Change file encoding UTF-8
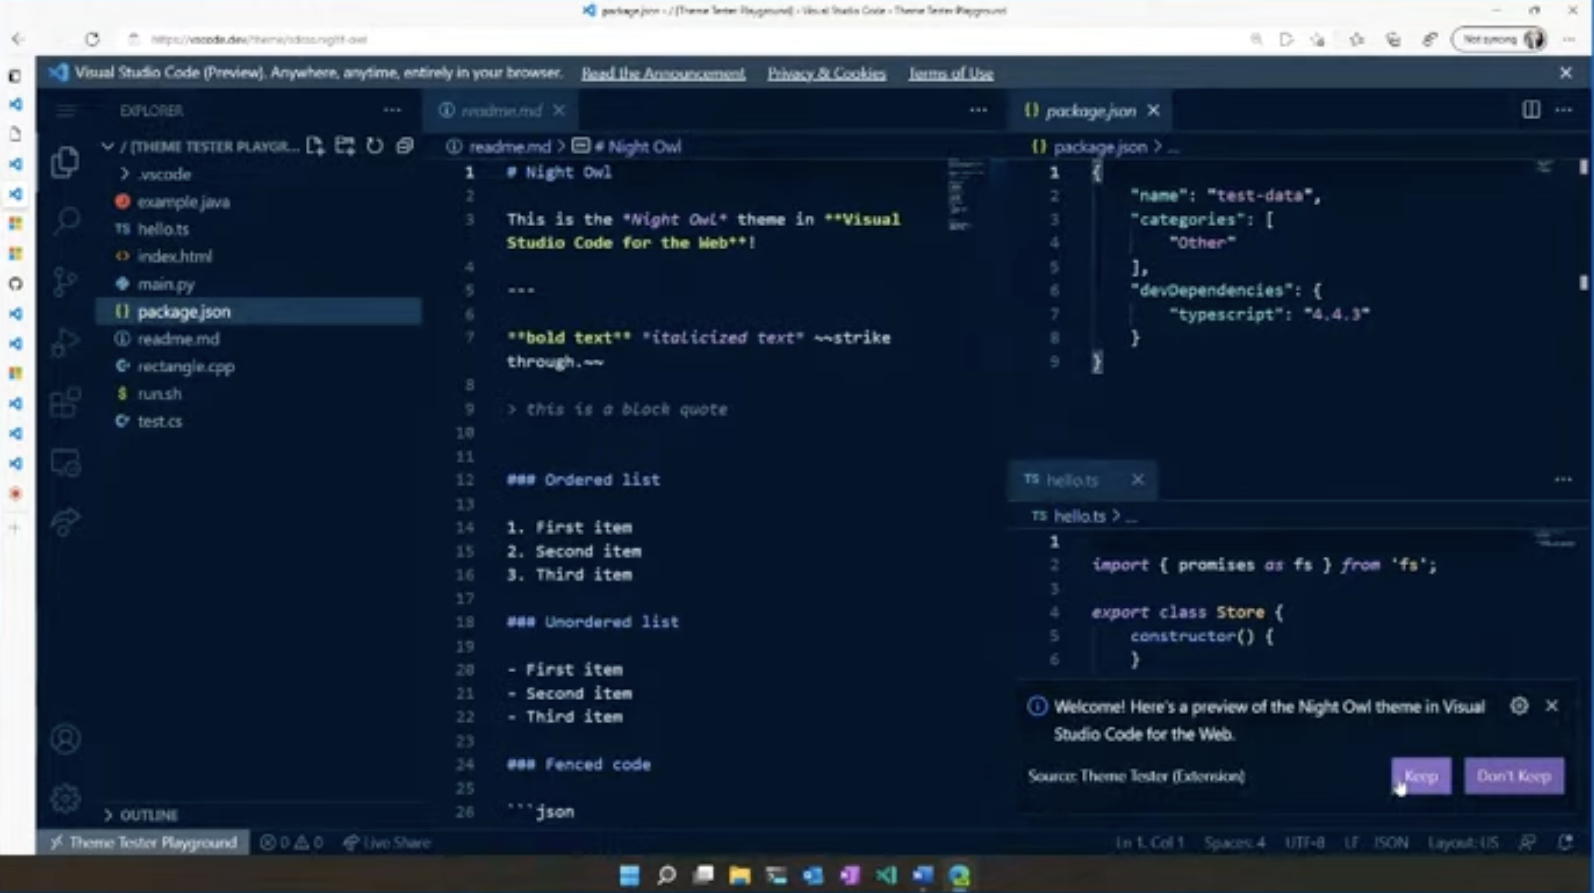1594x893 pixels. [1305, 843]
